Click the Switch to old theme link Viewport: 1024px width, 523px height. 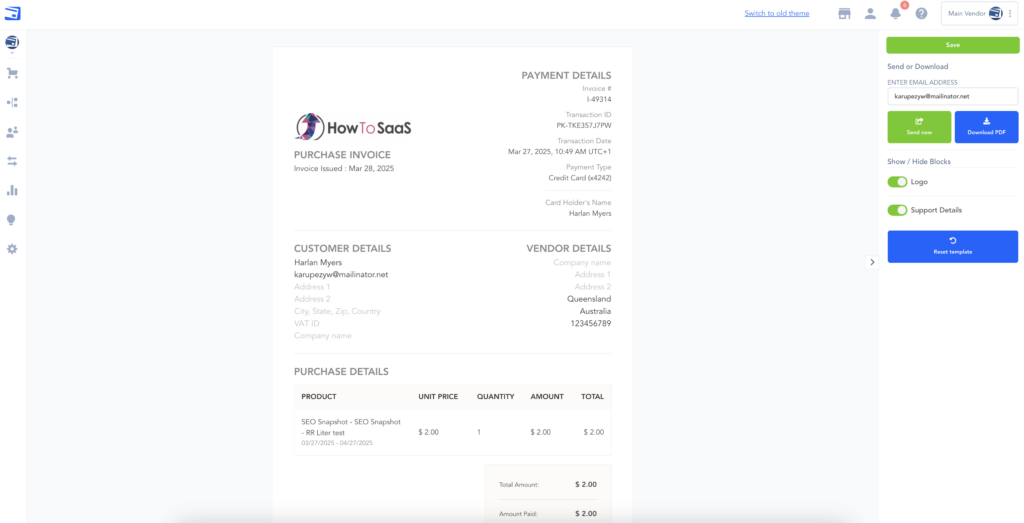[x=777, y=14]
